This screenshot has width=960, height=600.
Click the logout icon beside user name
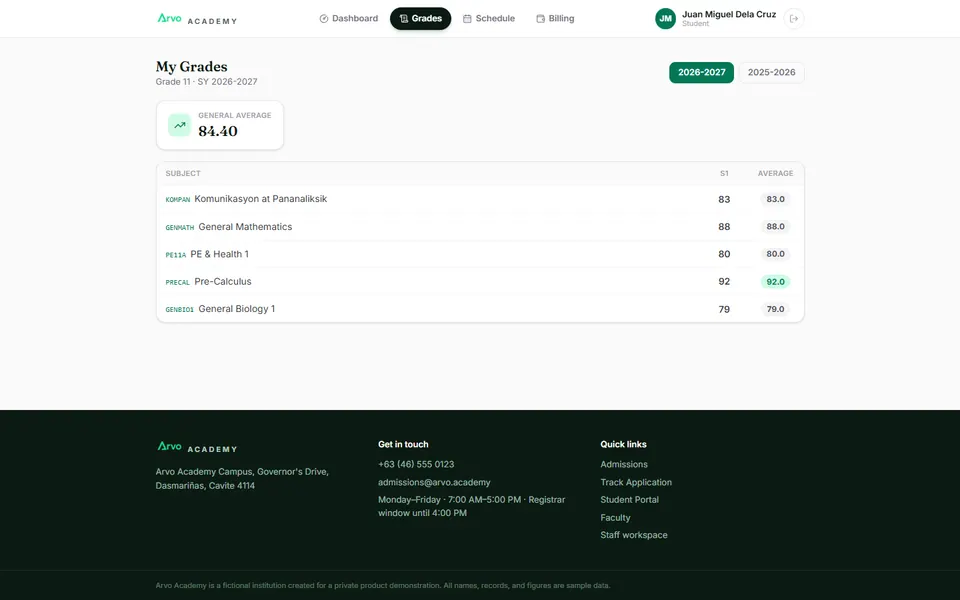pyautogui.click(x=793, y=18)
